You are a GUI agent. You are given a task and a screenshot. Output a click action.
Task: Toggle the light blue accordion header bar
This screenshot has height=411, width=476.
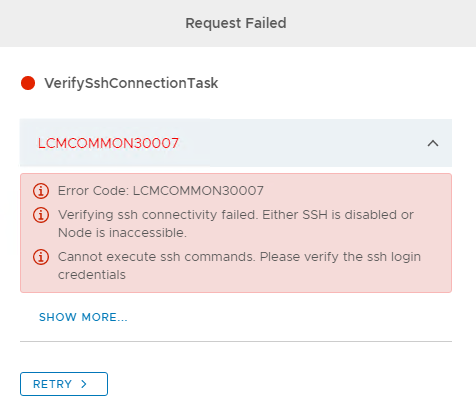click(x=236, y=143)
